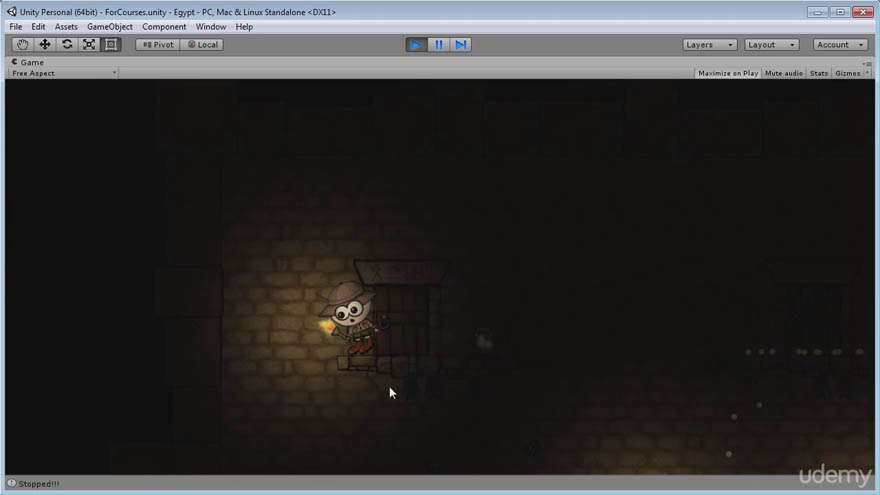Toggle Local handle rotation

coord(202,45)
